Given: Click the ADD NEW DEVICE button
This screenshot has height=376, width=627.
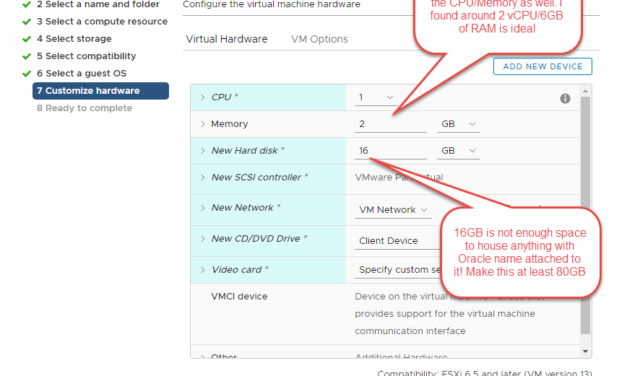Looking at the screenshot, I should tap(542, 66).
